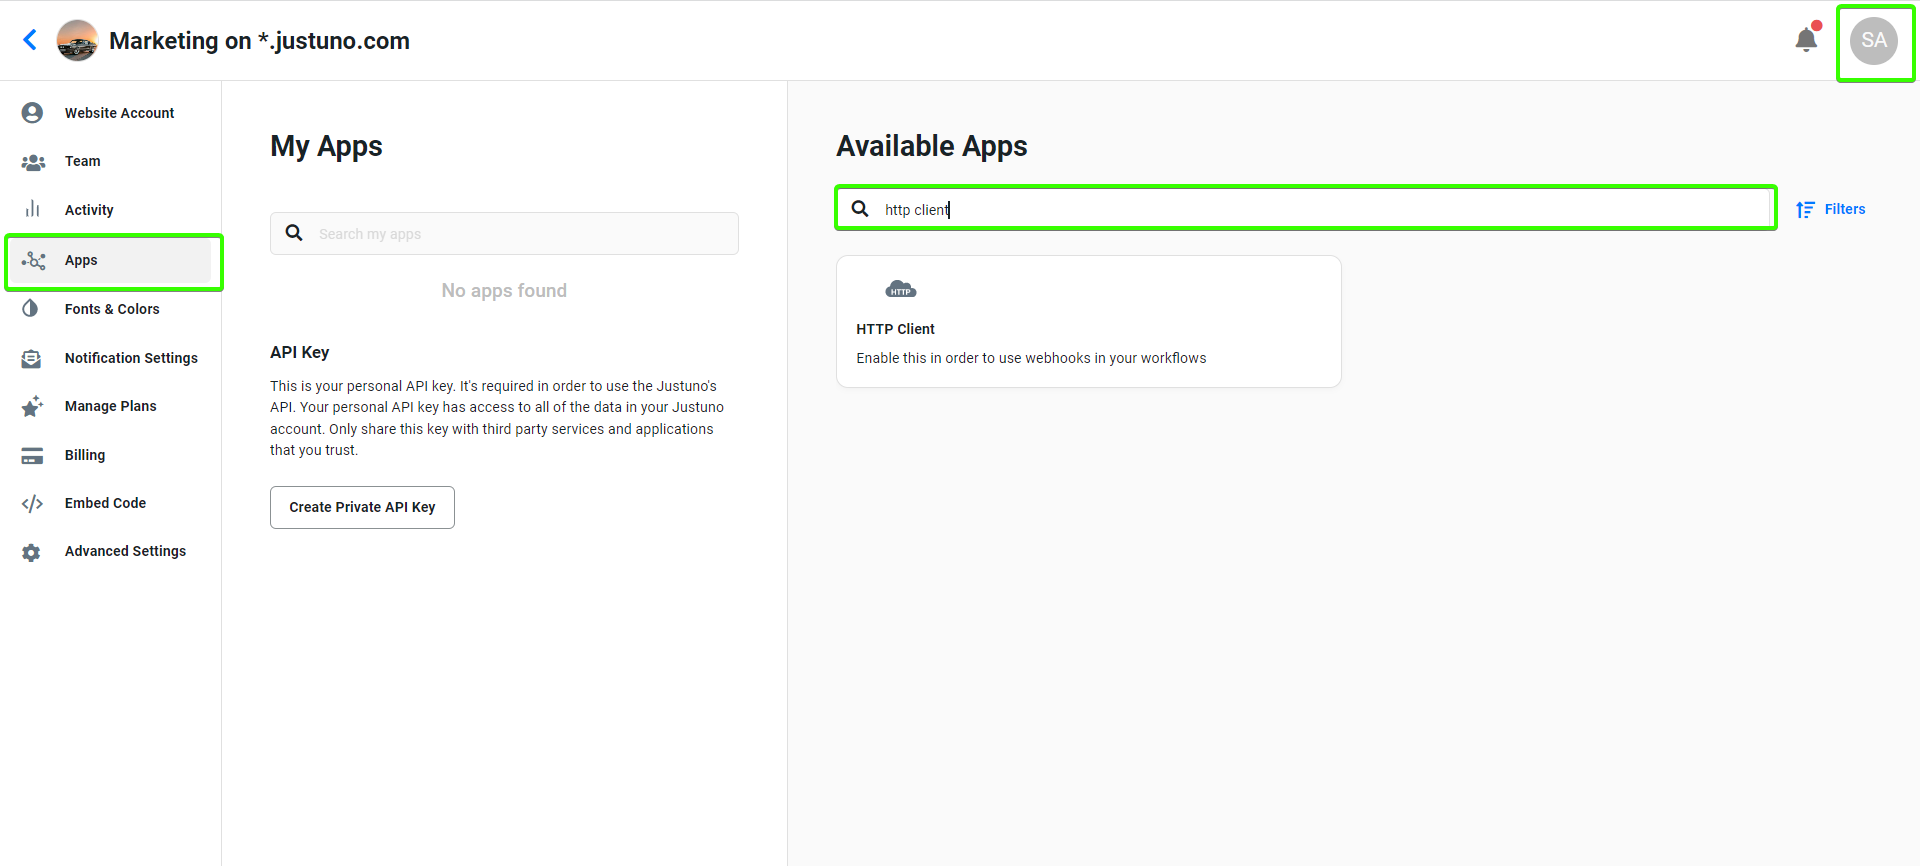Screen dimensions: 1920x866
Task: Click the magnifier in My Apps search
Action: click(294, 233)
